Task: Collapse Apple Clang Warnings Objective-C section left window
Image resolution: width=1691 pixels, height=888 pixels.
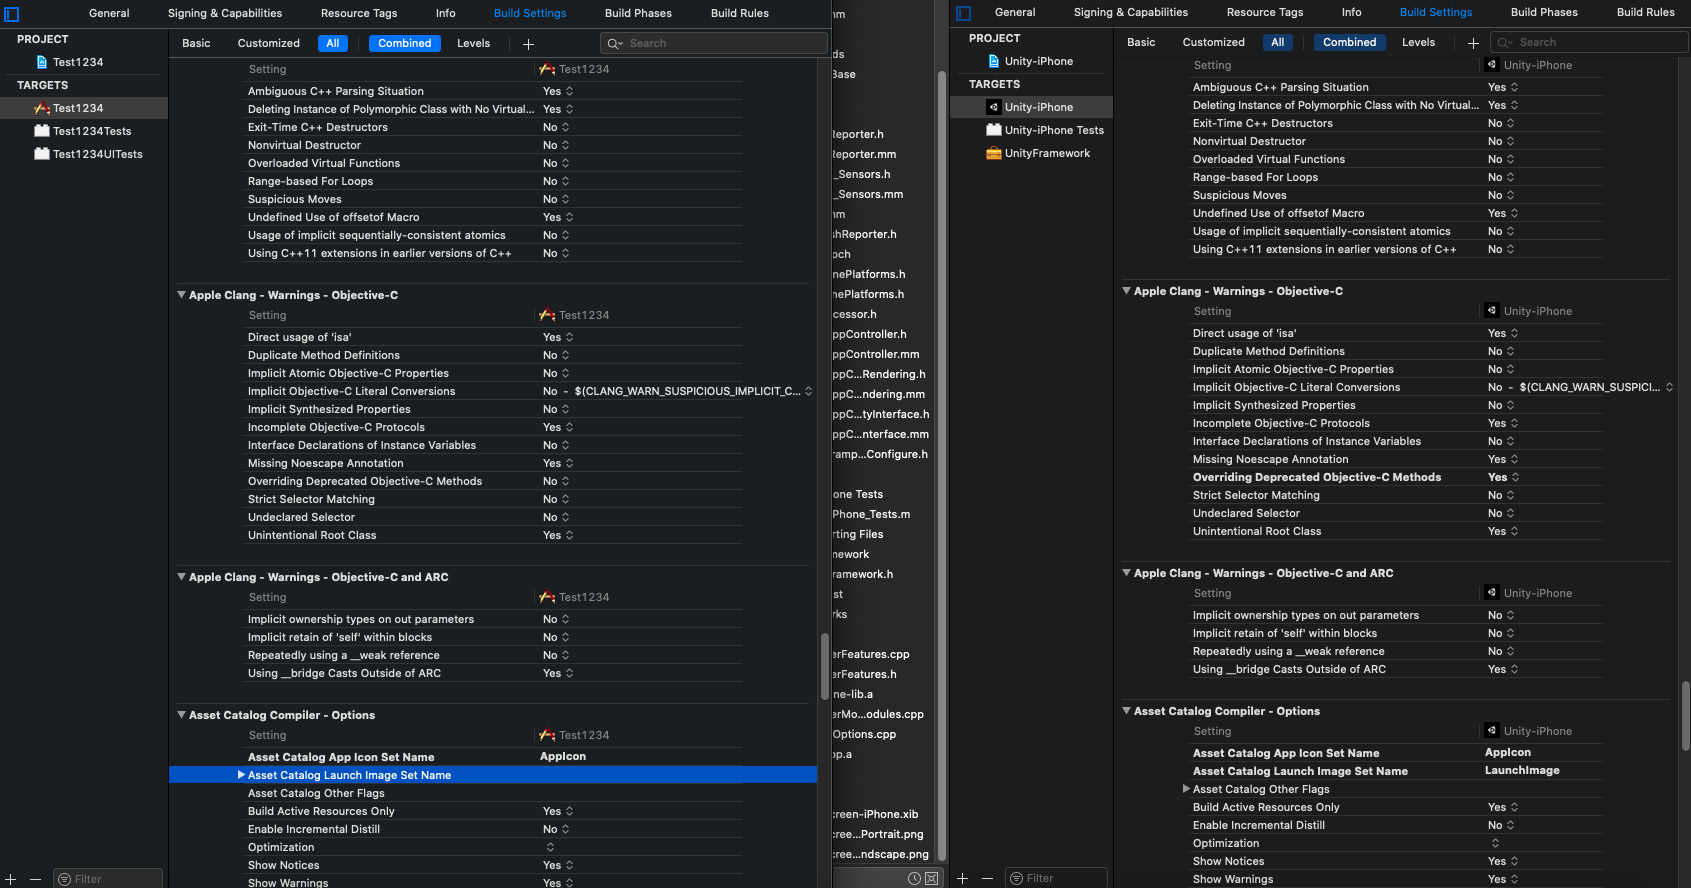Action: click(x=182, y=295)
